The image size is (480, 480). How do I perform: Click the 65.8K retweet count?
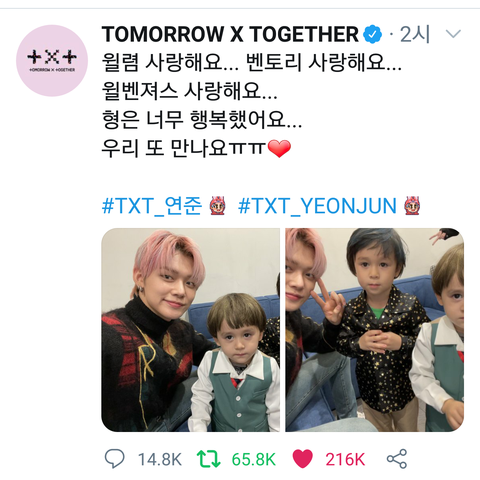[254, 460]
